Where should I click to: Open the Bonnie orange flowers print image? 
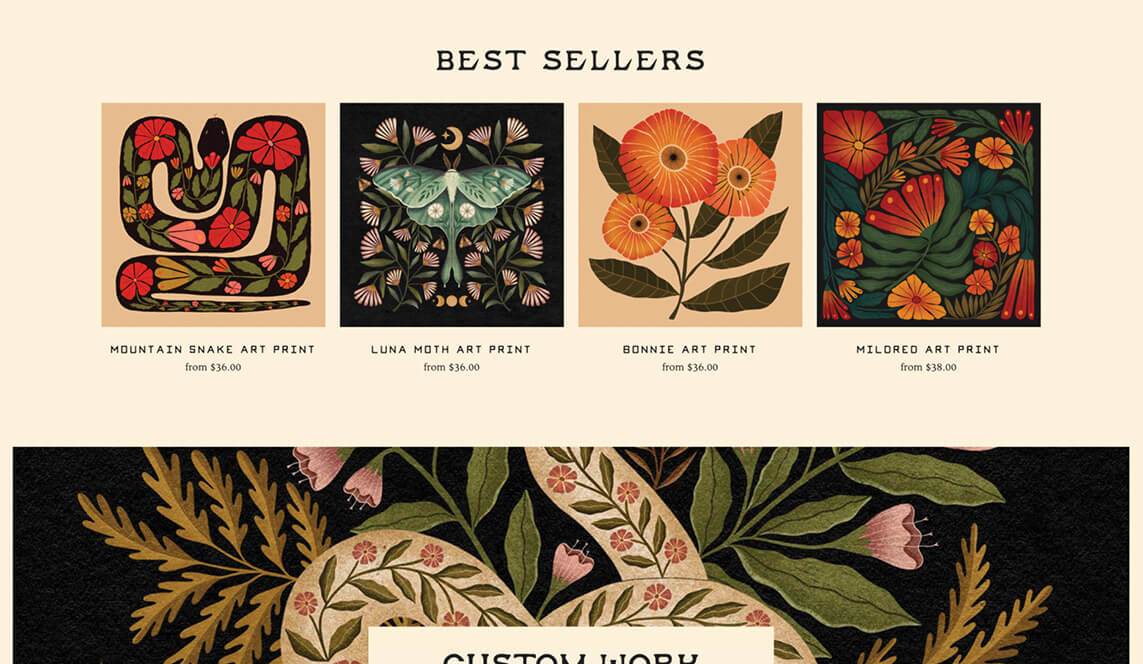pyautogui.click(x=690, y=215)
